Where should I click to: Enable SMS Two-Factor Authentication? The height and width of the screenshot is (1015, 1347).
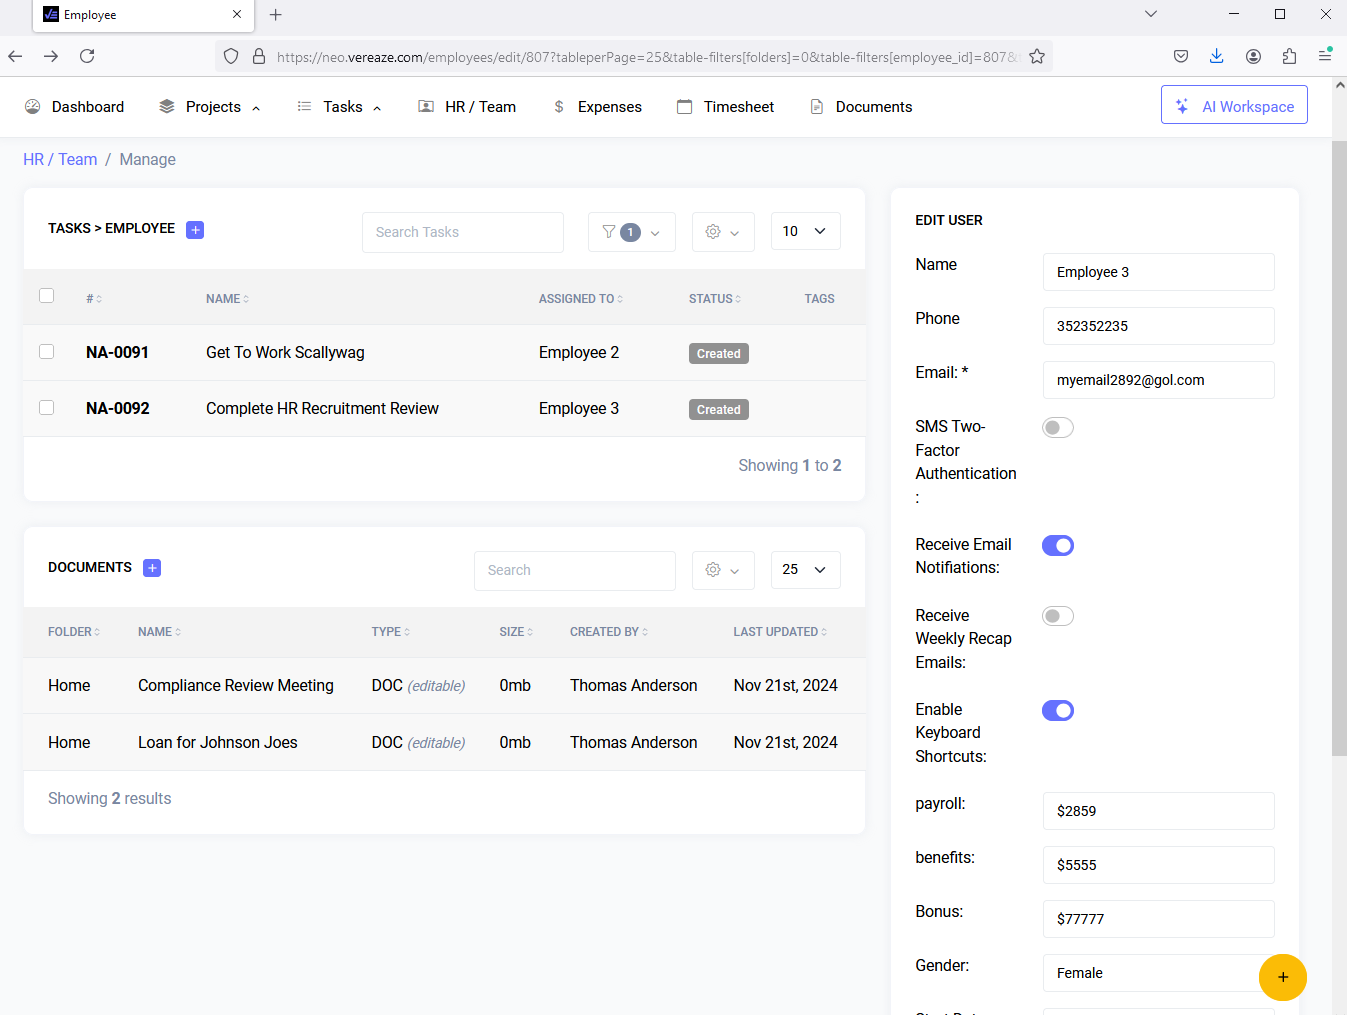click(x=1057, y=427)
